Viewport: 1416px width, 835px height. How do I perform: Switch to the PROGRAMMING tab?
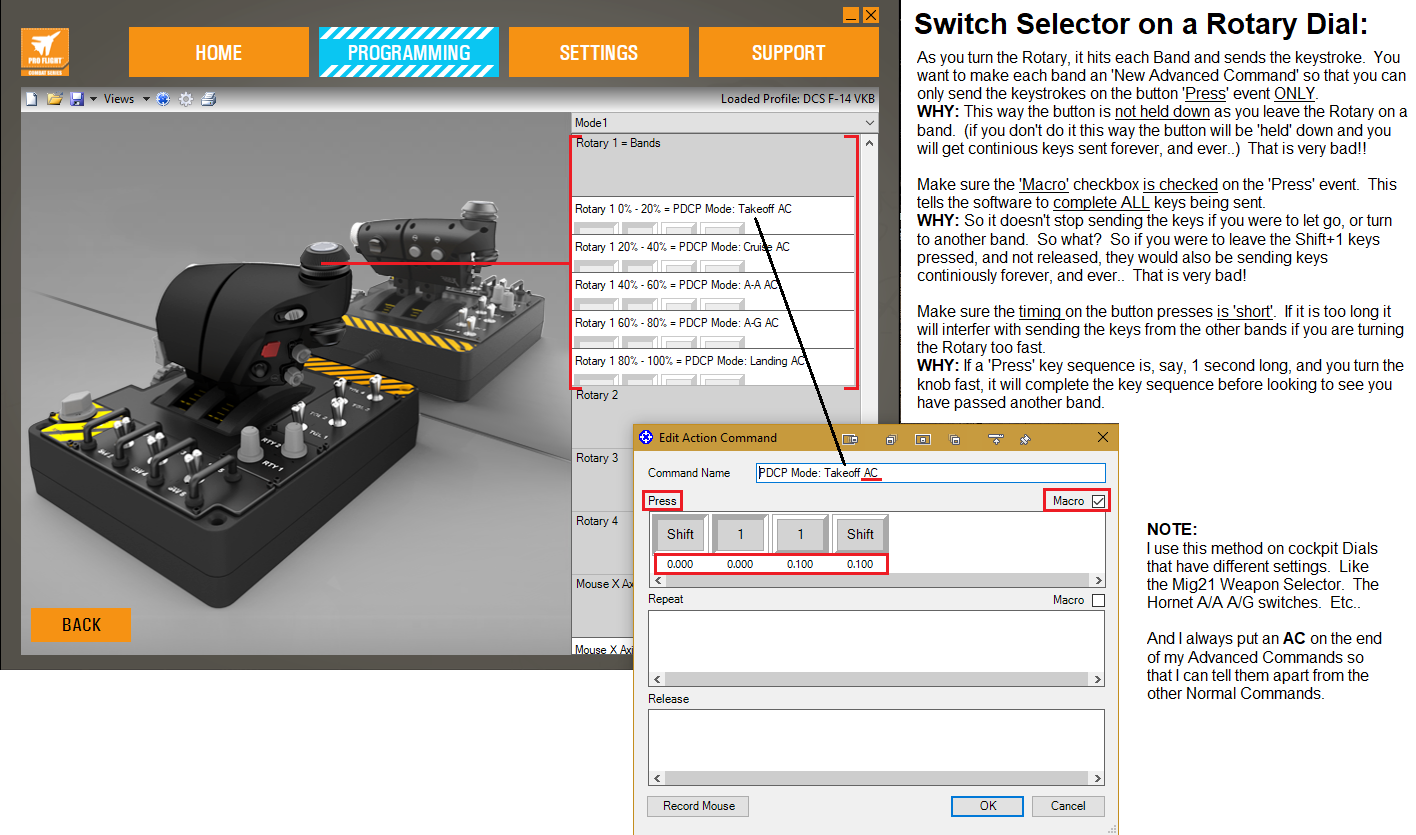point(409,52)
